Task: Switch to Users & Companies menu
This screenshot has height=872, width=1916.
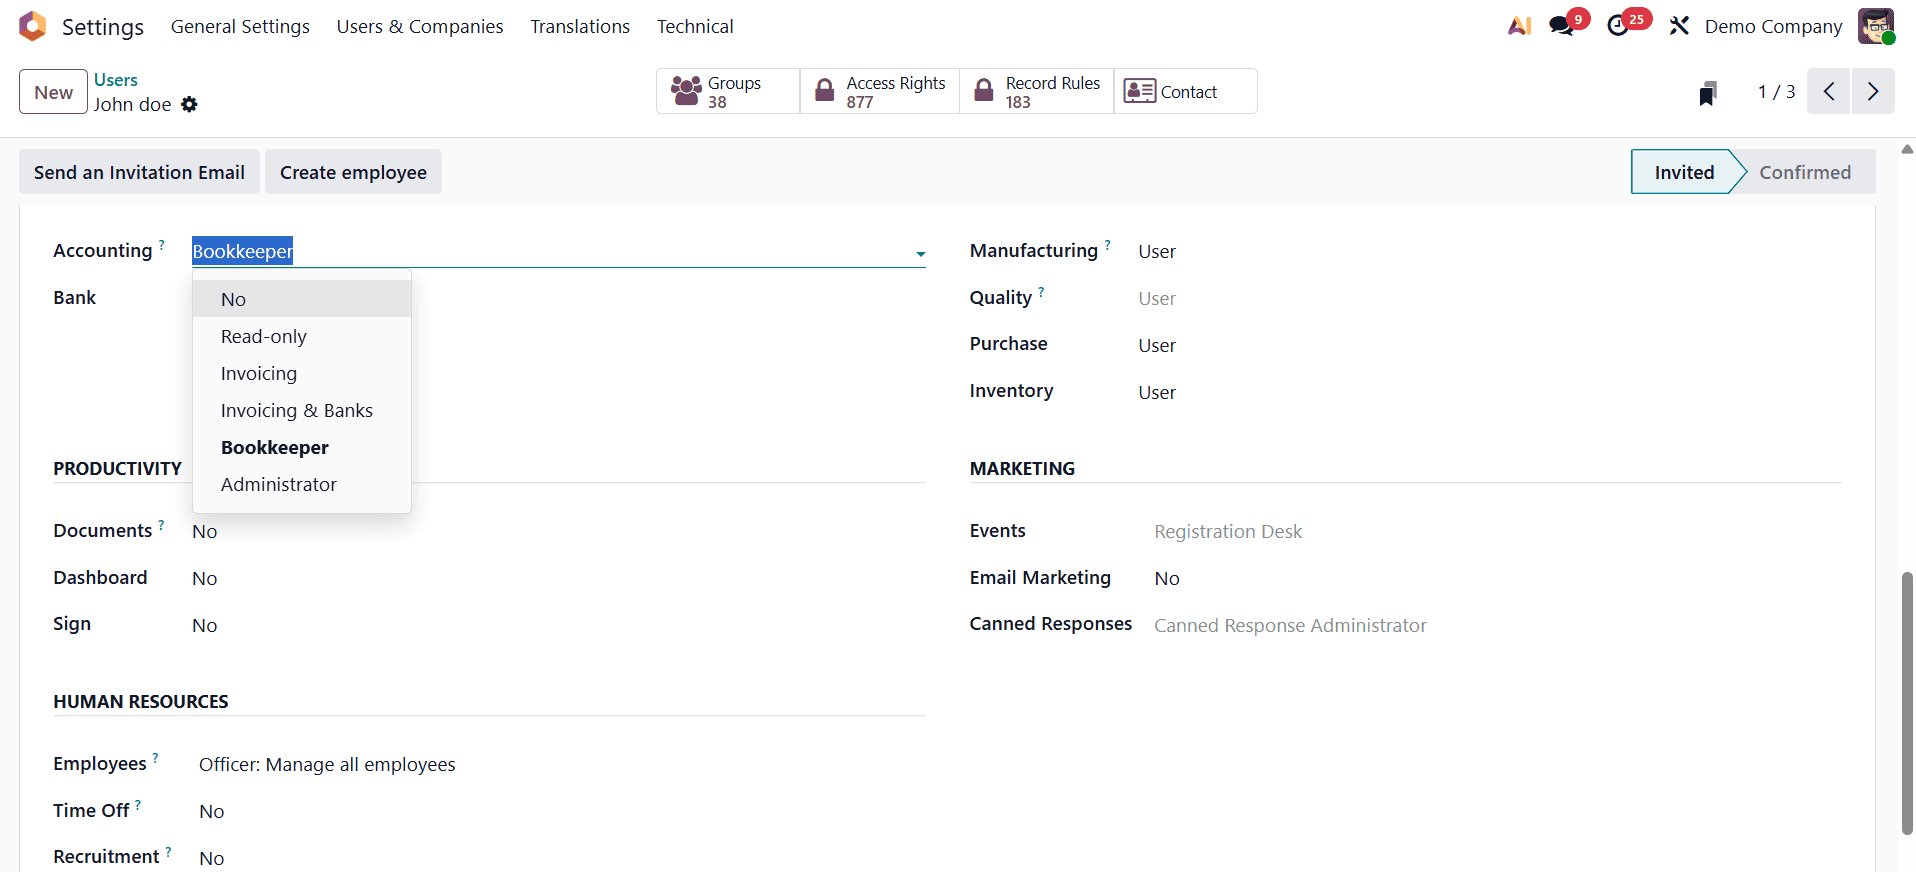Action: pyautogui.click(x=419, y=26)
